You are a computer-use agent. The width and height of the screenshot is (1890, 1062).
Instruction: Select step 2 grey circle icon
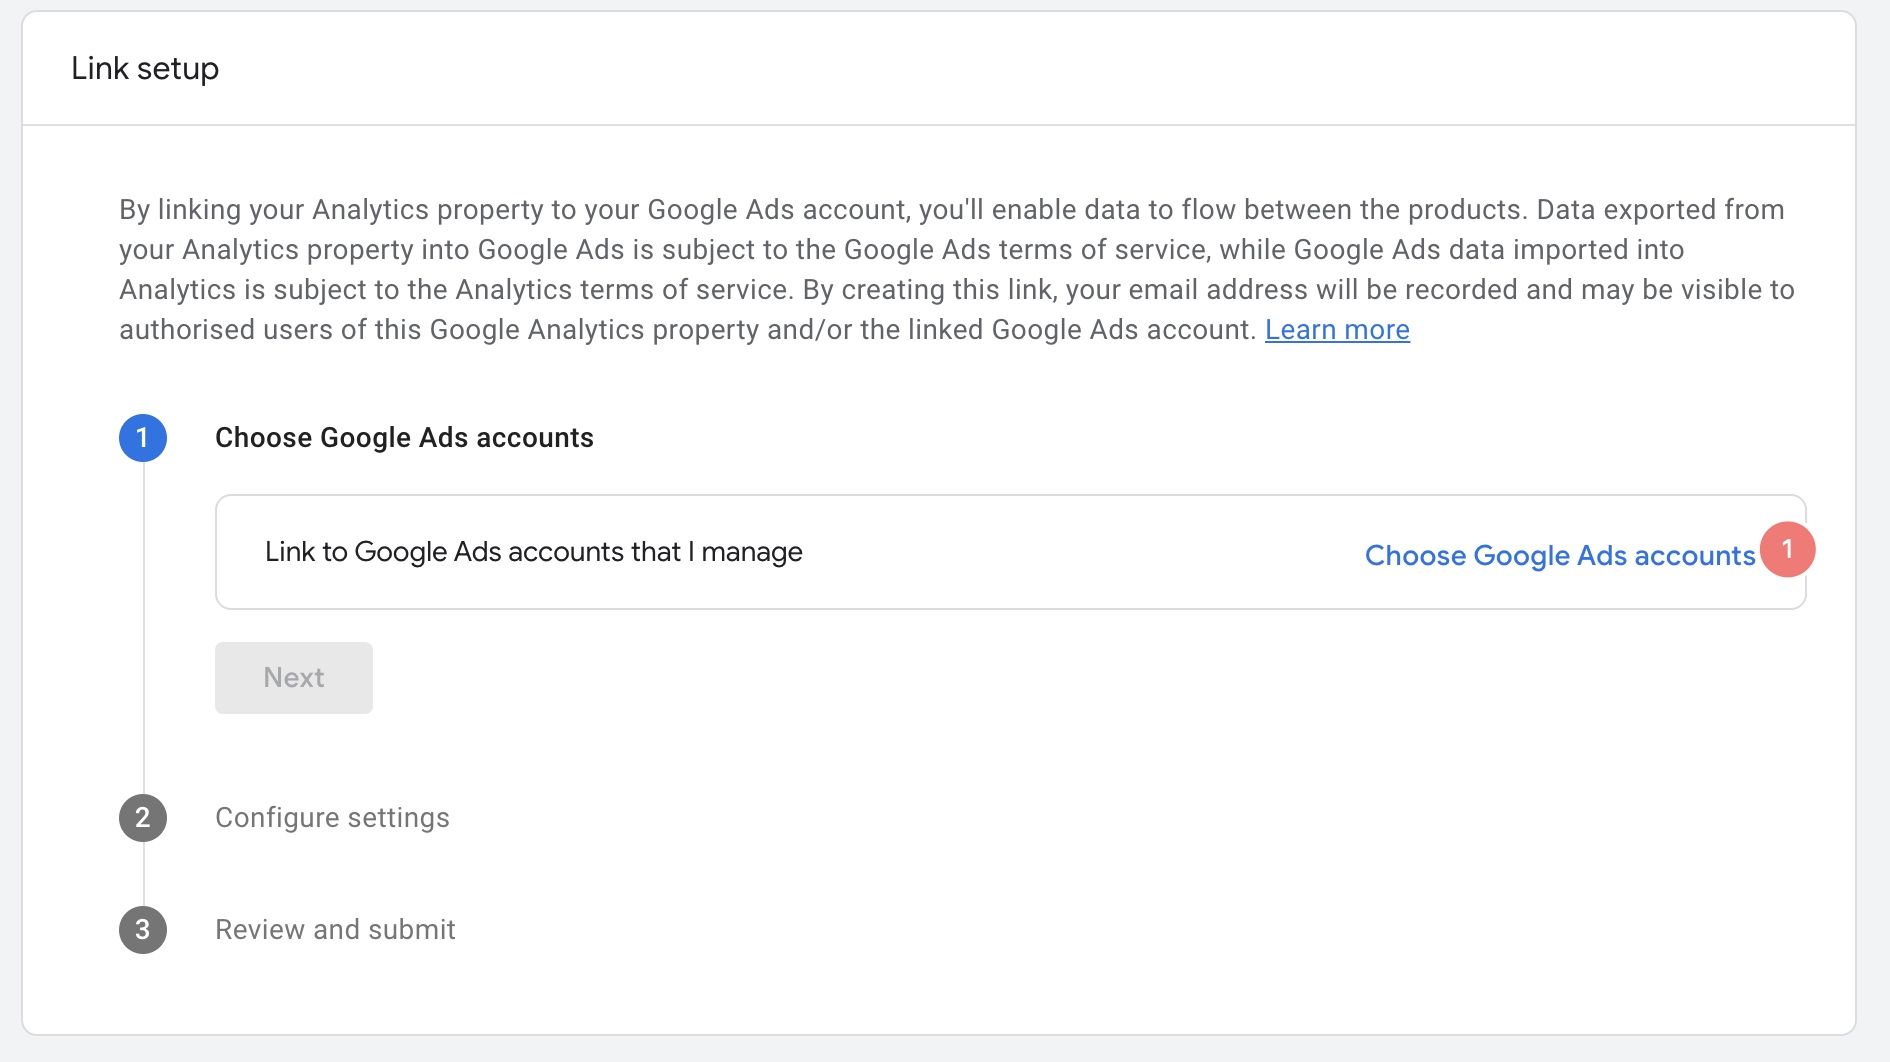143,818
